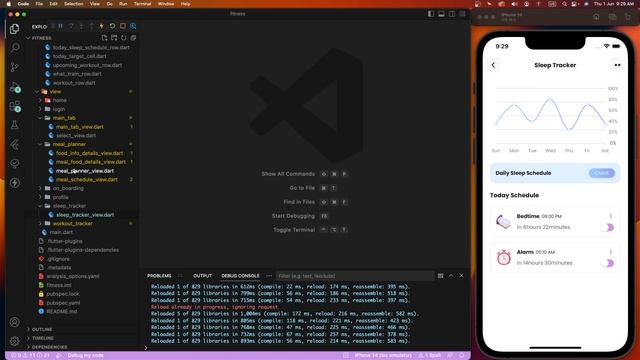
Task: Toggle the Bedtime switch
Action: click(607, 227)
